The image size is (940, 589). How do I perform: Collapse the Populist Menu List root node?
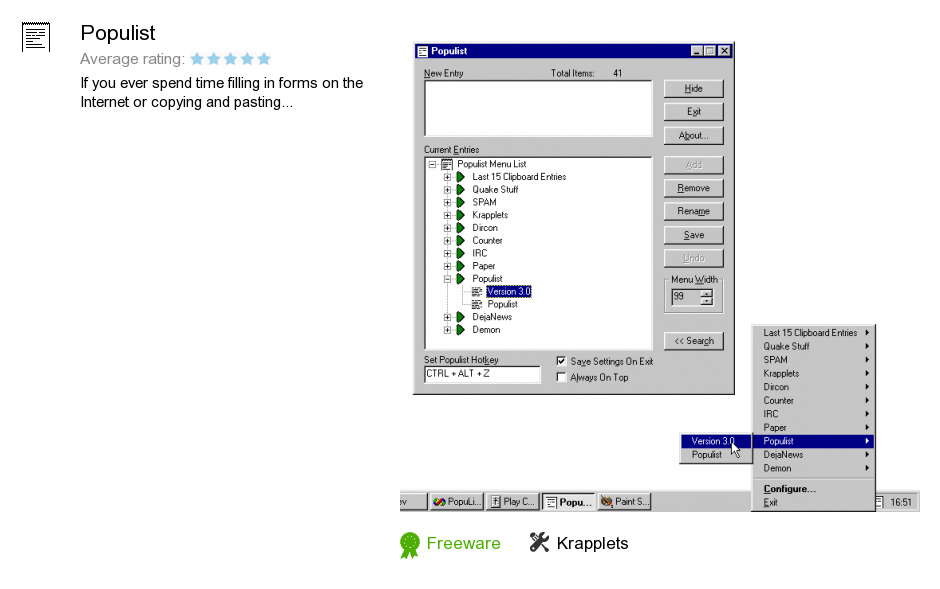(x=432, y=164)
